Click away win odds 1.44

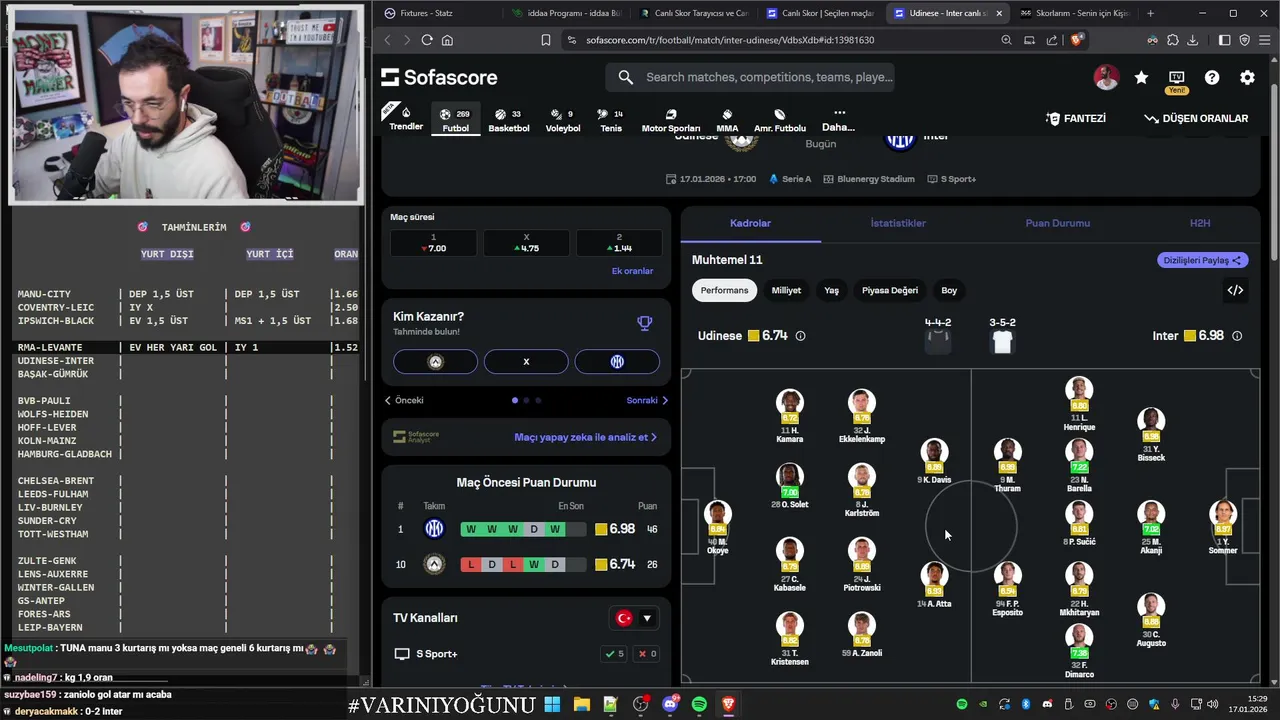pyautogui.click(x=619, y=243)
